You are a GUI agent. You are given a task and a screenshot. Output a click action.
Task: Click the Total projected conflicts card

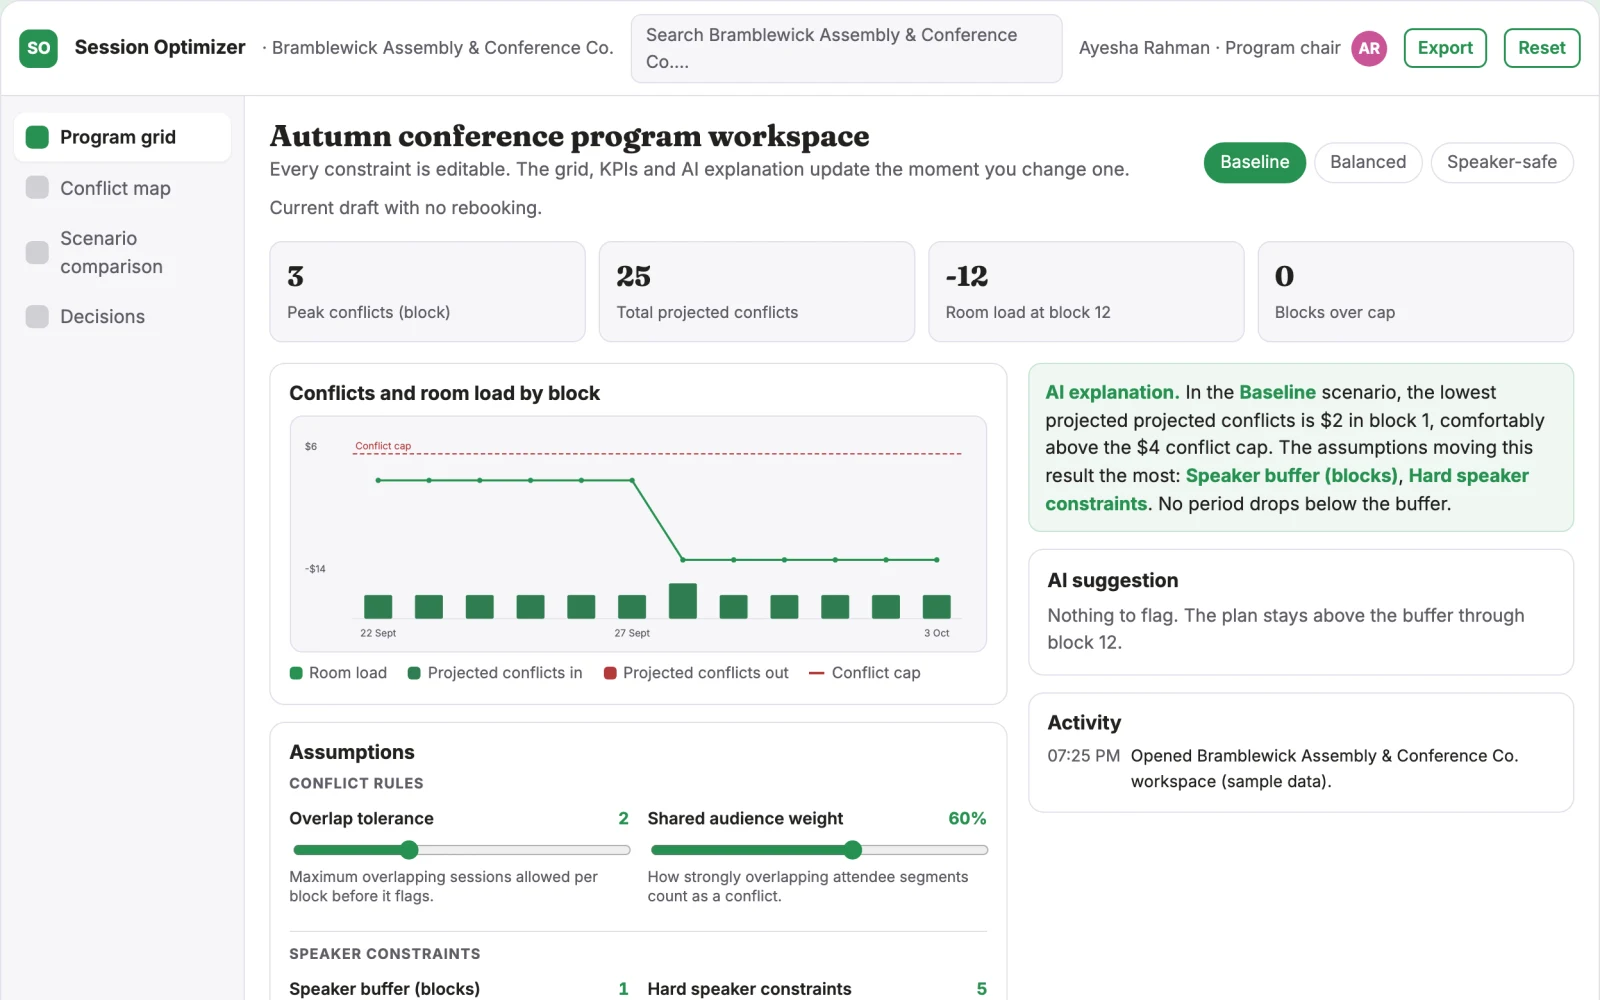(x=757, y=291)
